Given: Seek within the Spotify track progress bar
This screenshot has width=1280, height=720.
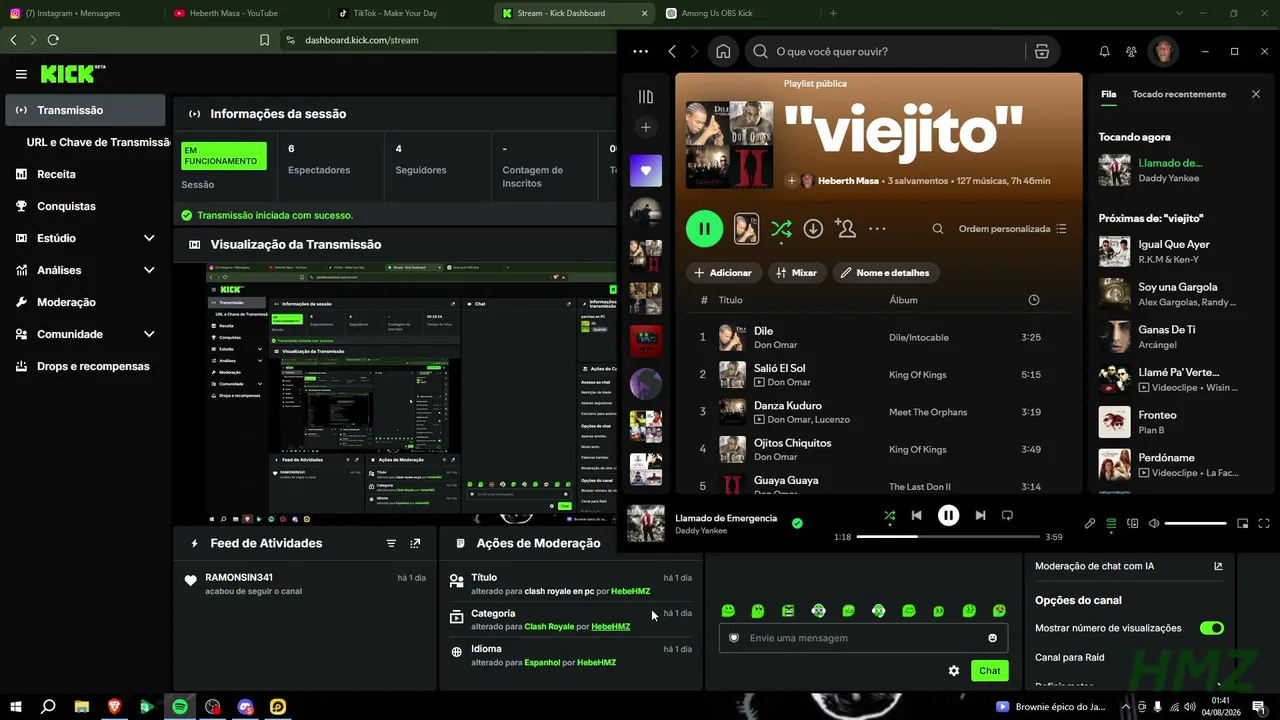Looking at the screenshot, I should click(x=948, y=537).
